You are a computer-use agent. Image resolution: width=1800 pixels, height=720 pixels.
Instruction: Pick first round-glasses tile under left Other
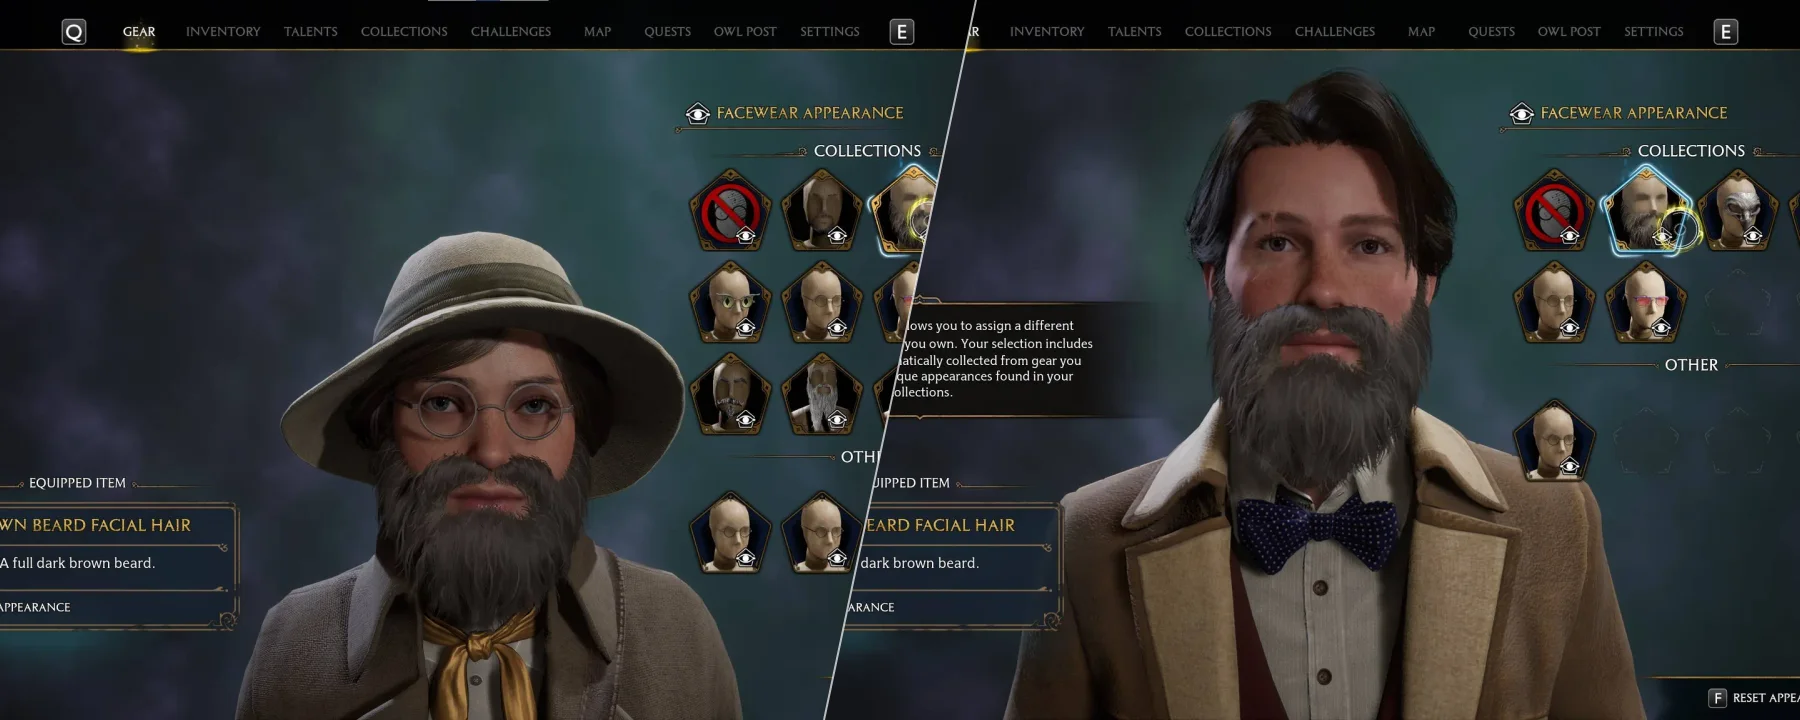pyautogui.click(x=731, y=533)
